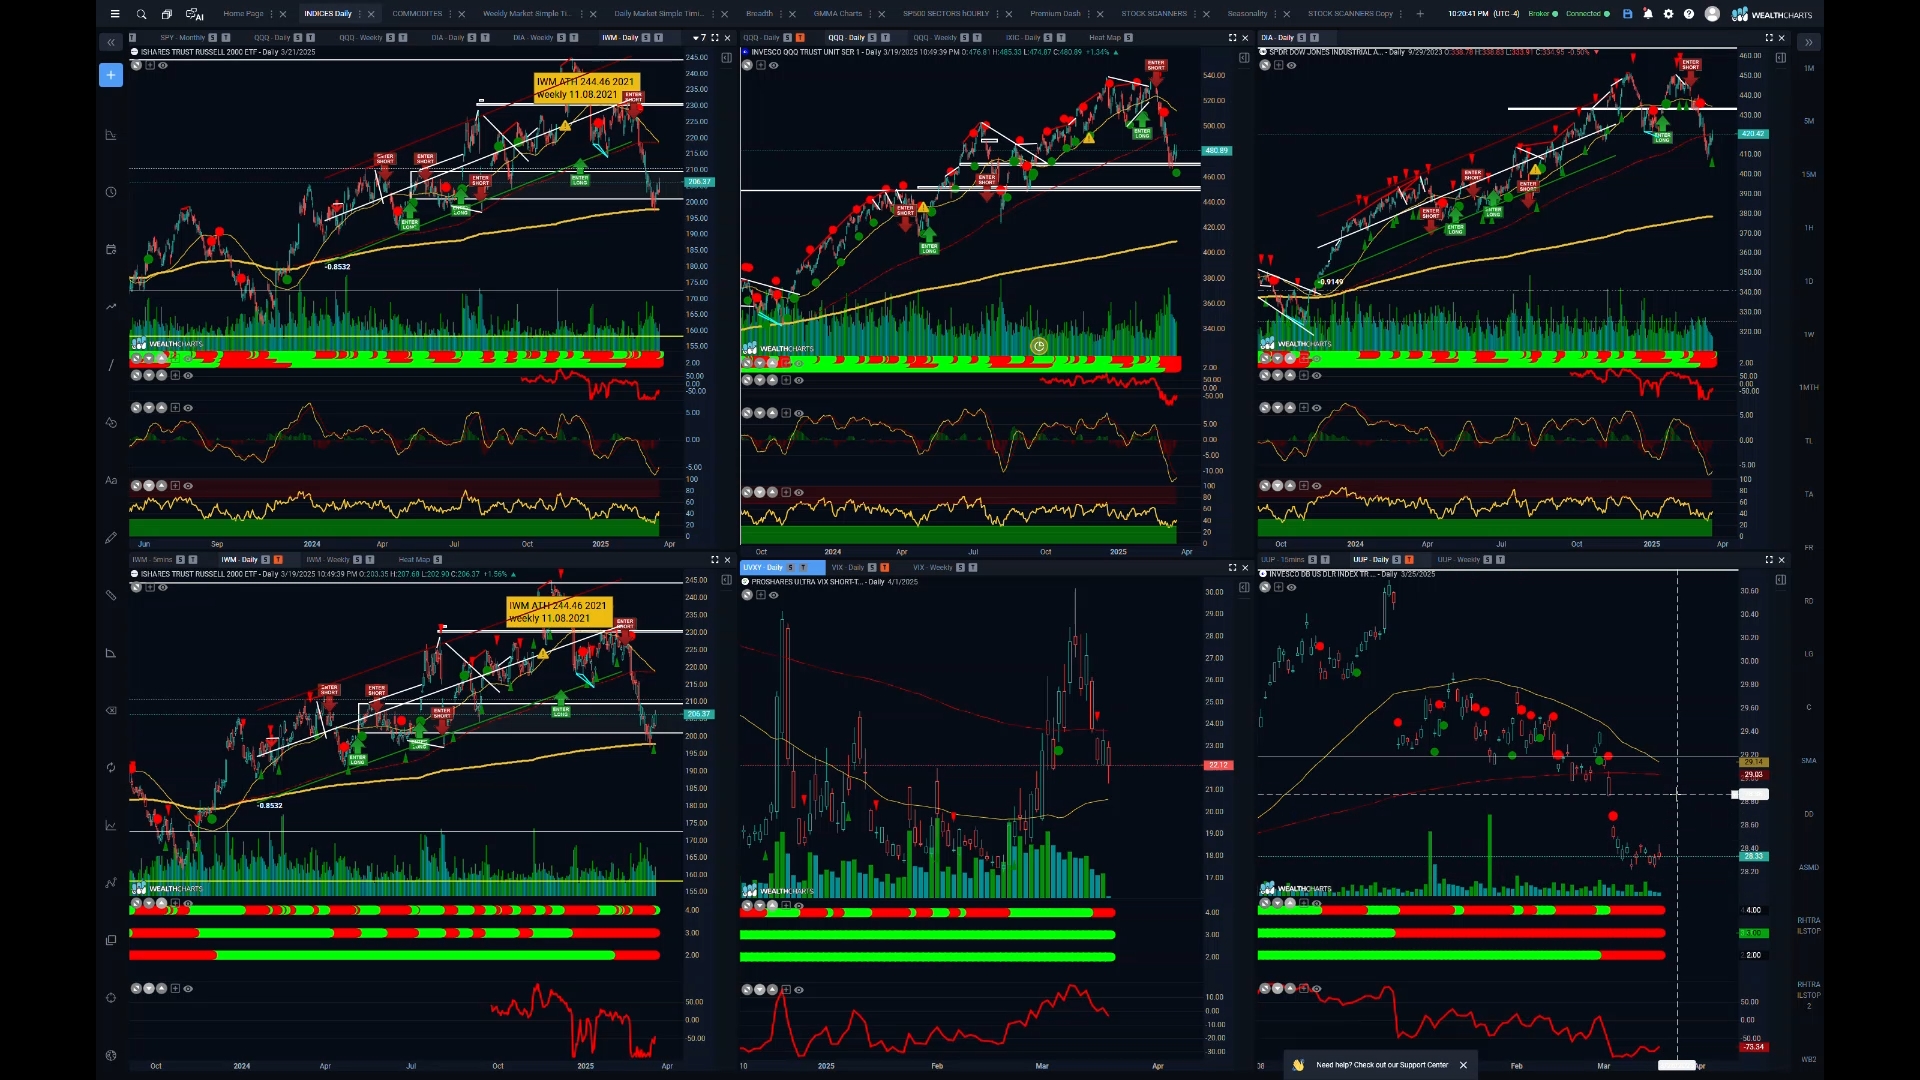This screenshot has width=1920, height=1080.
Task: Open the calendar icon in left sidebar
Action: (x=111, y=249)
